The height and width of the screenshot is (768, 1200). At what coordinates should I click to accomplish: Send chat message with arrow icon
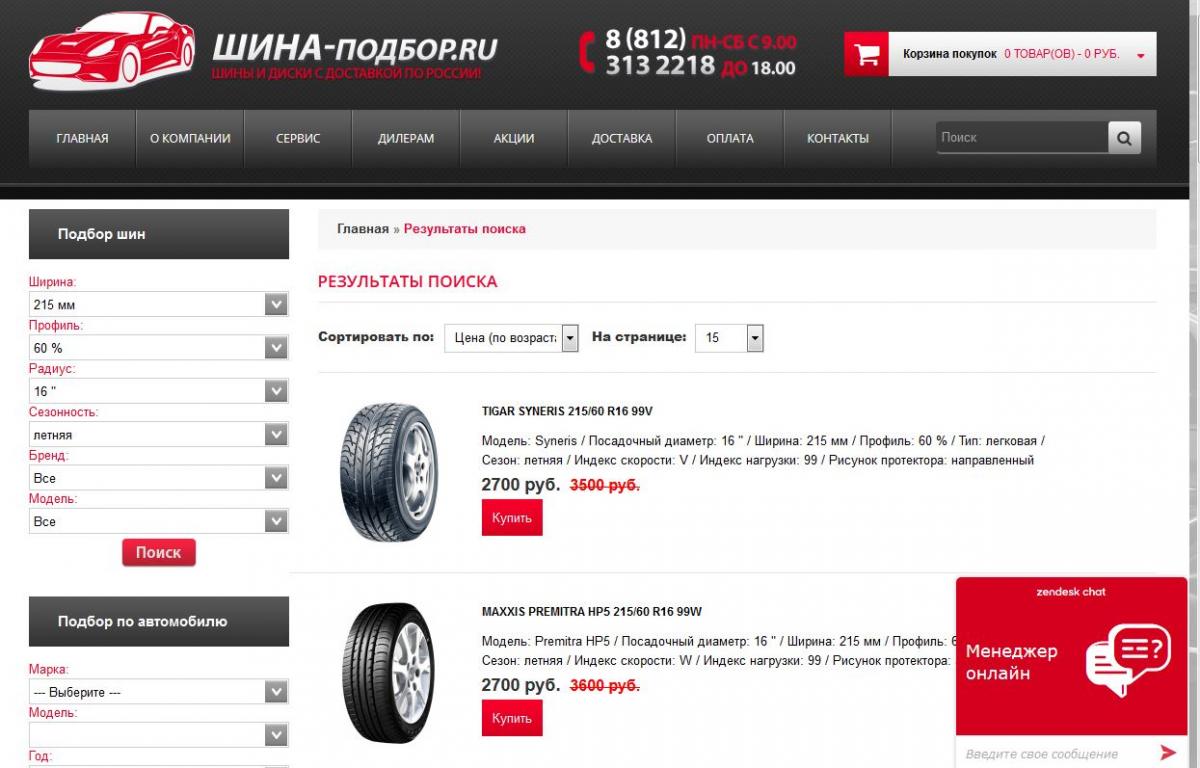click(1168, 752)
